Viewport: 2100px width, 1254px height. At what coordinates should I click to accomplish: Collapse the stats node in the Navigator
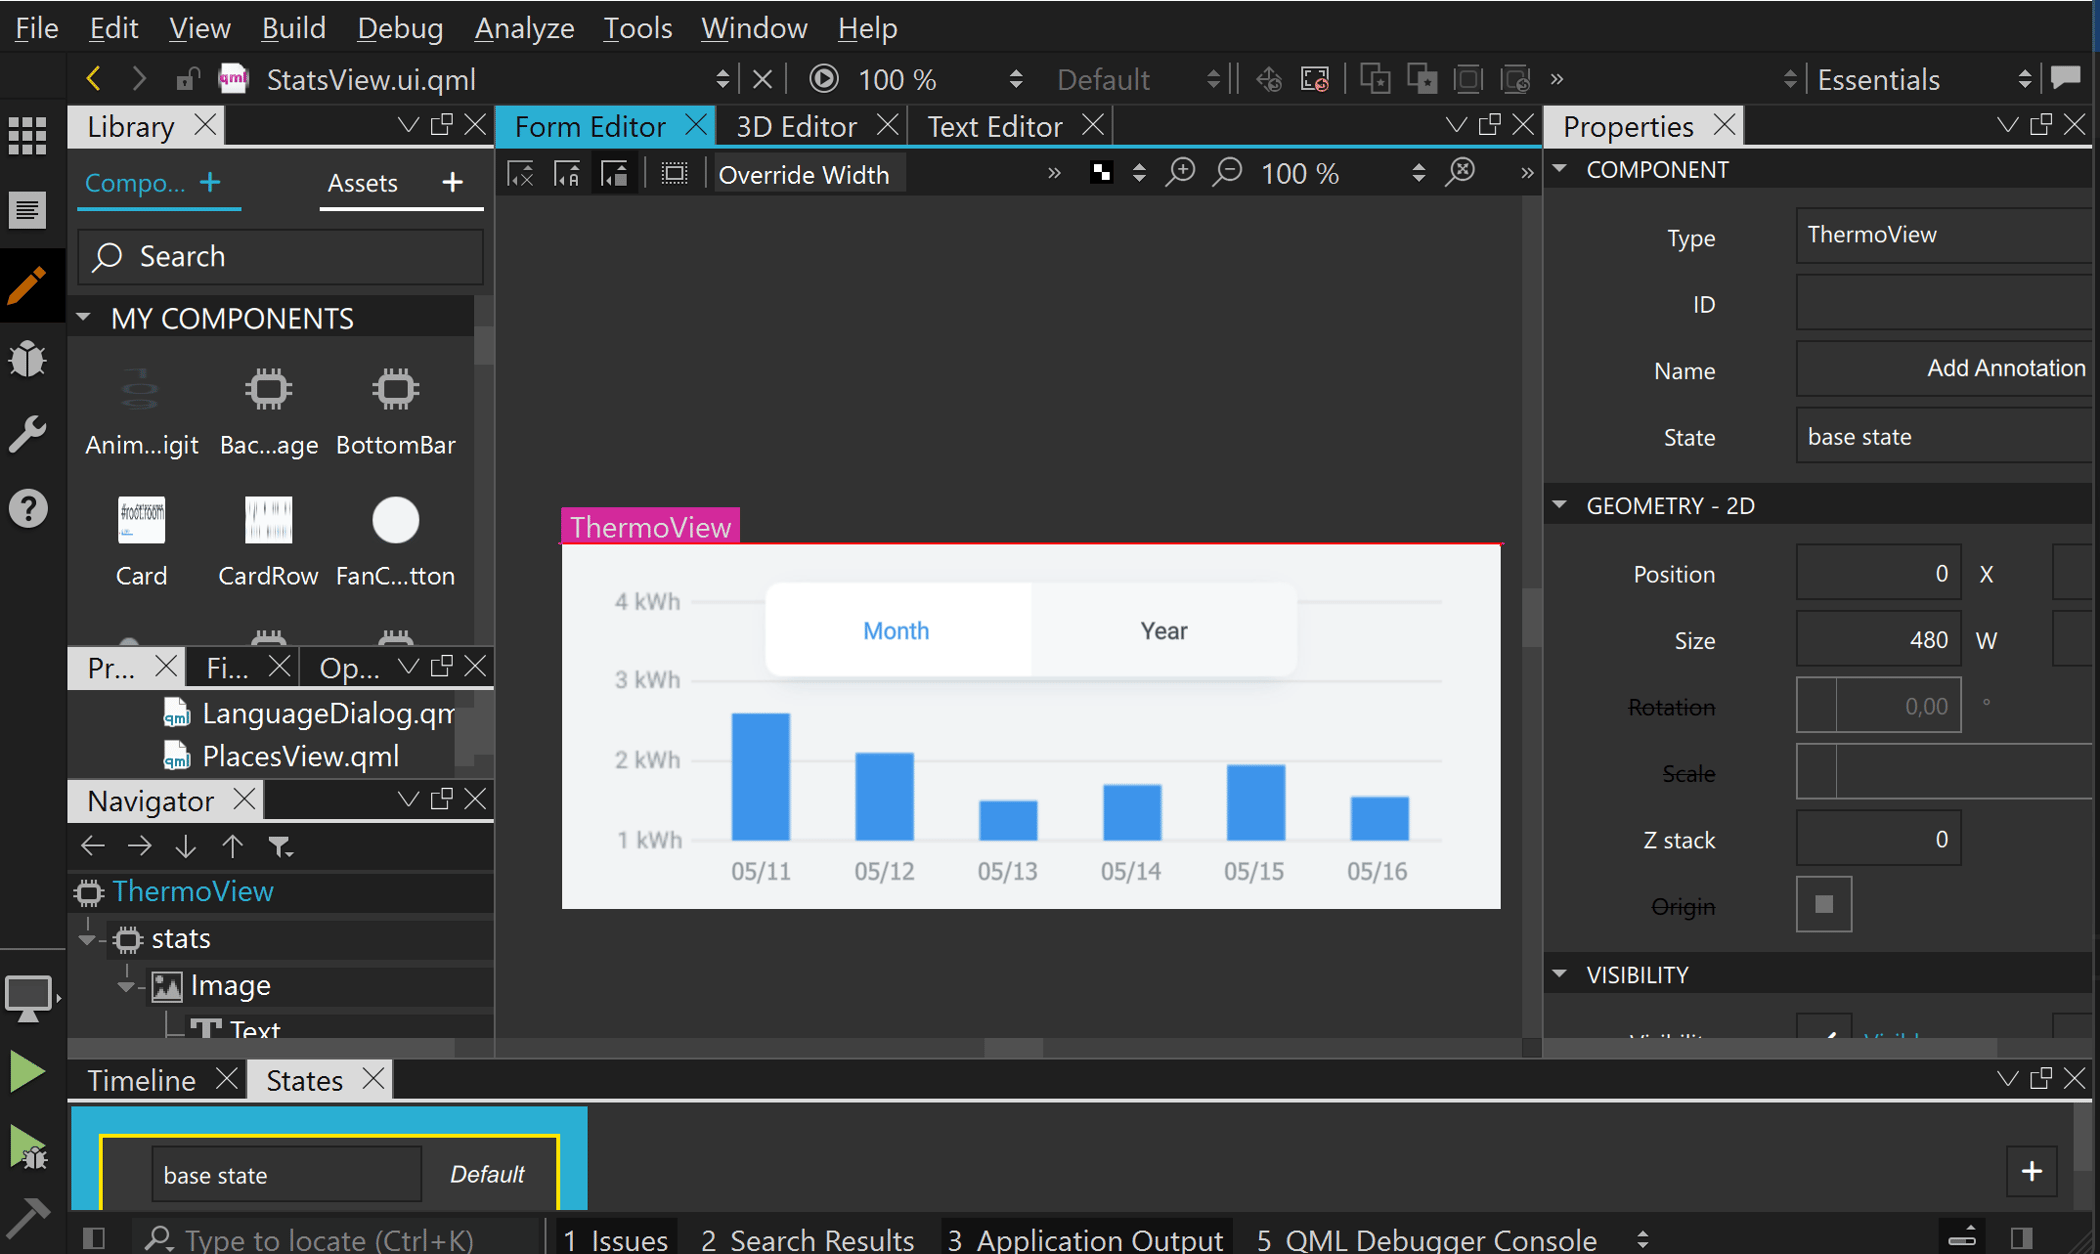88,938
